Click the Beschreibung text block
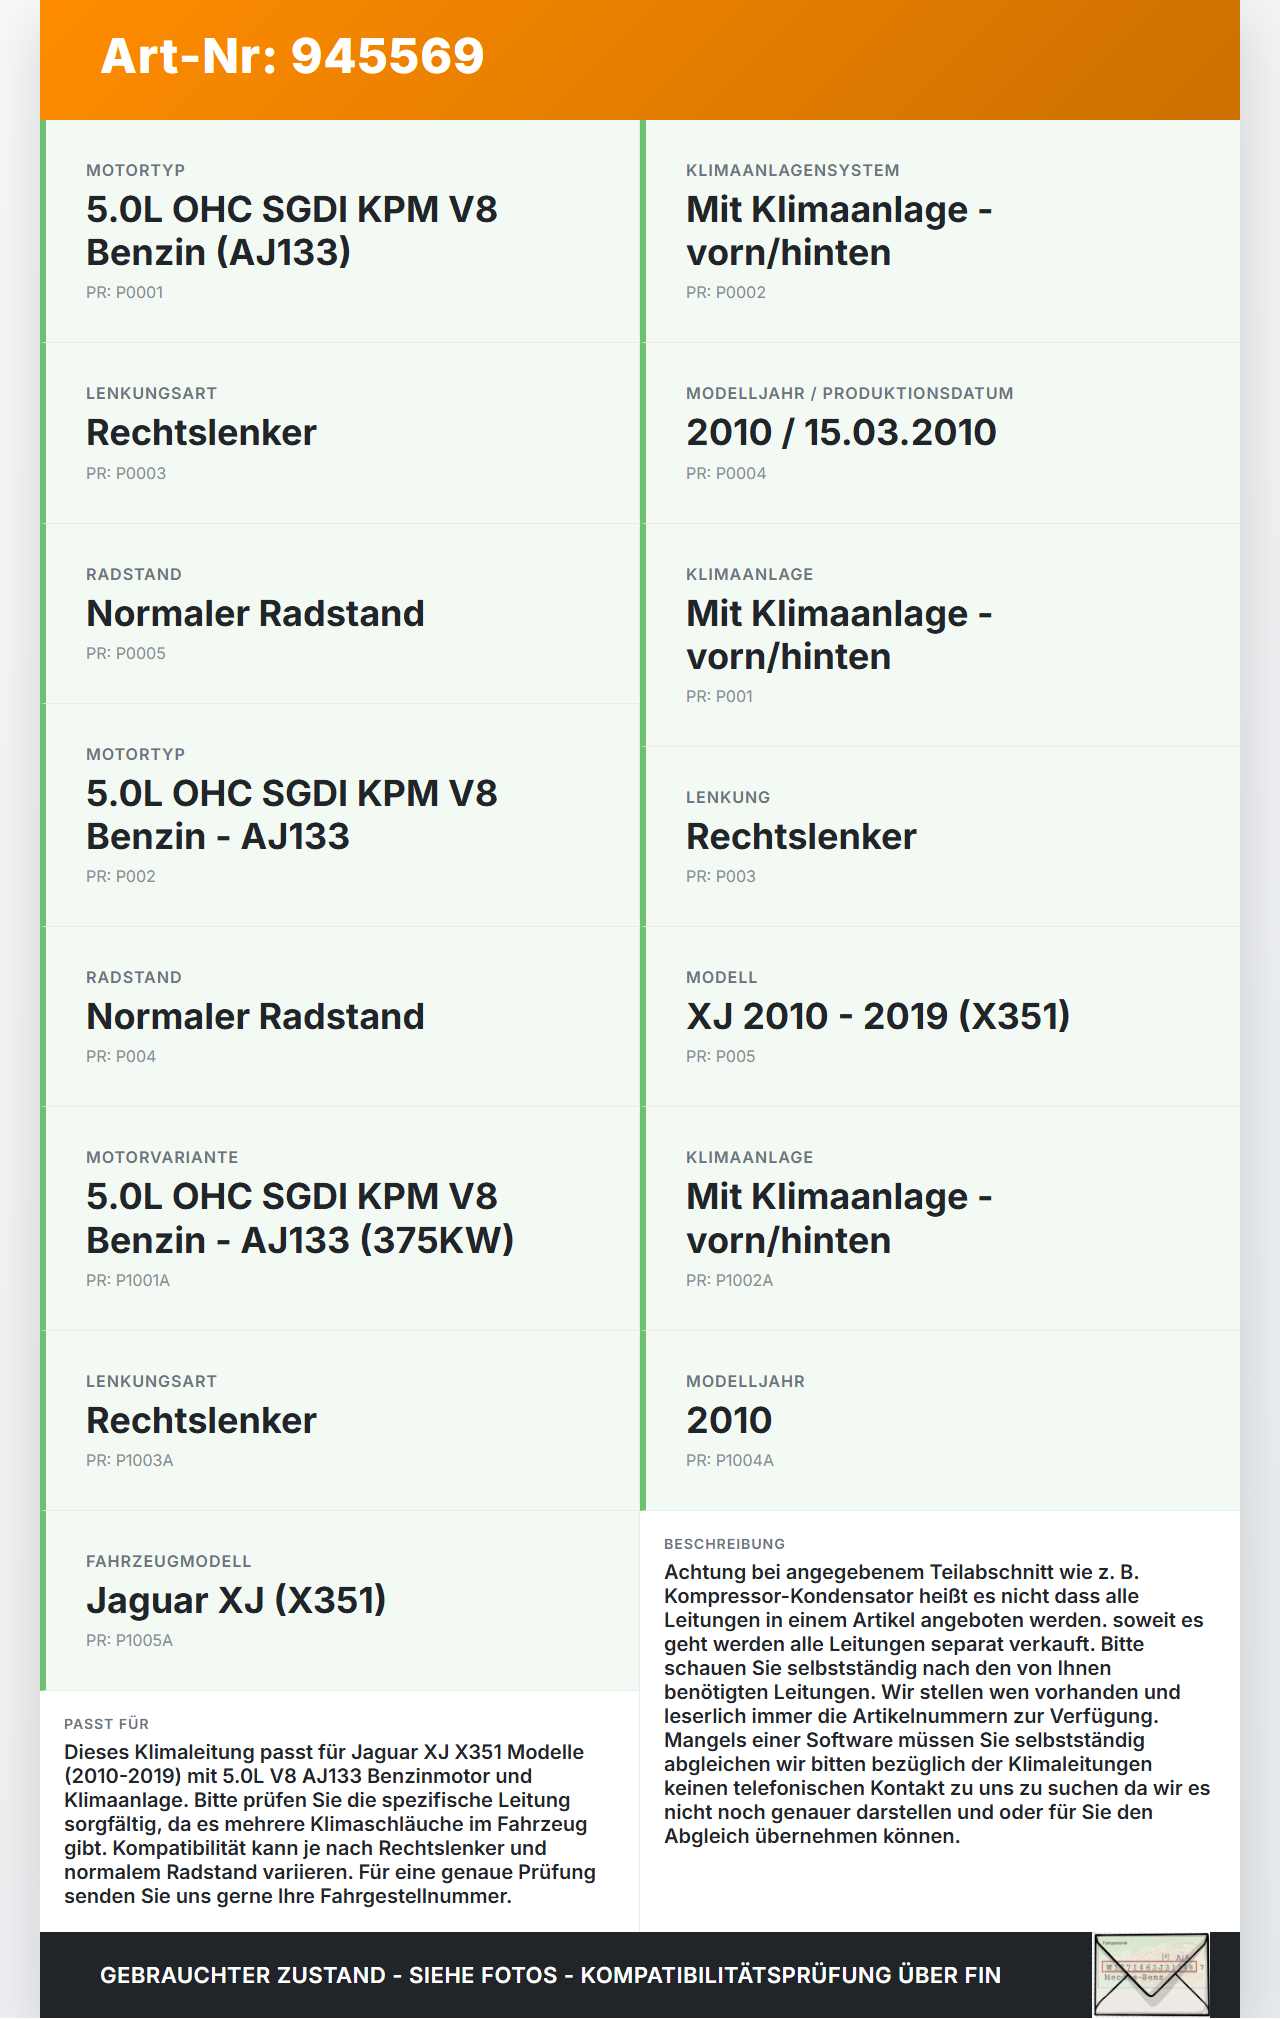1280x2019 pixels. pos(937,1704)
